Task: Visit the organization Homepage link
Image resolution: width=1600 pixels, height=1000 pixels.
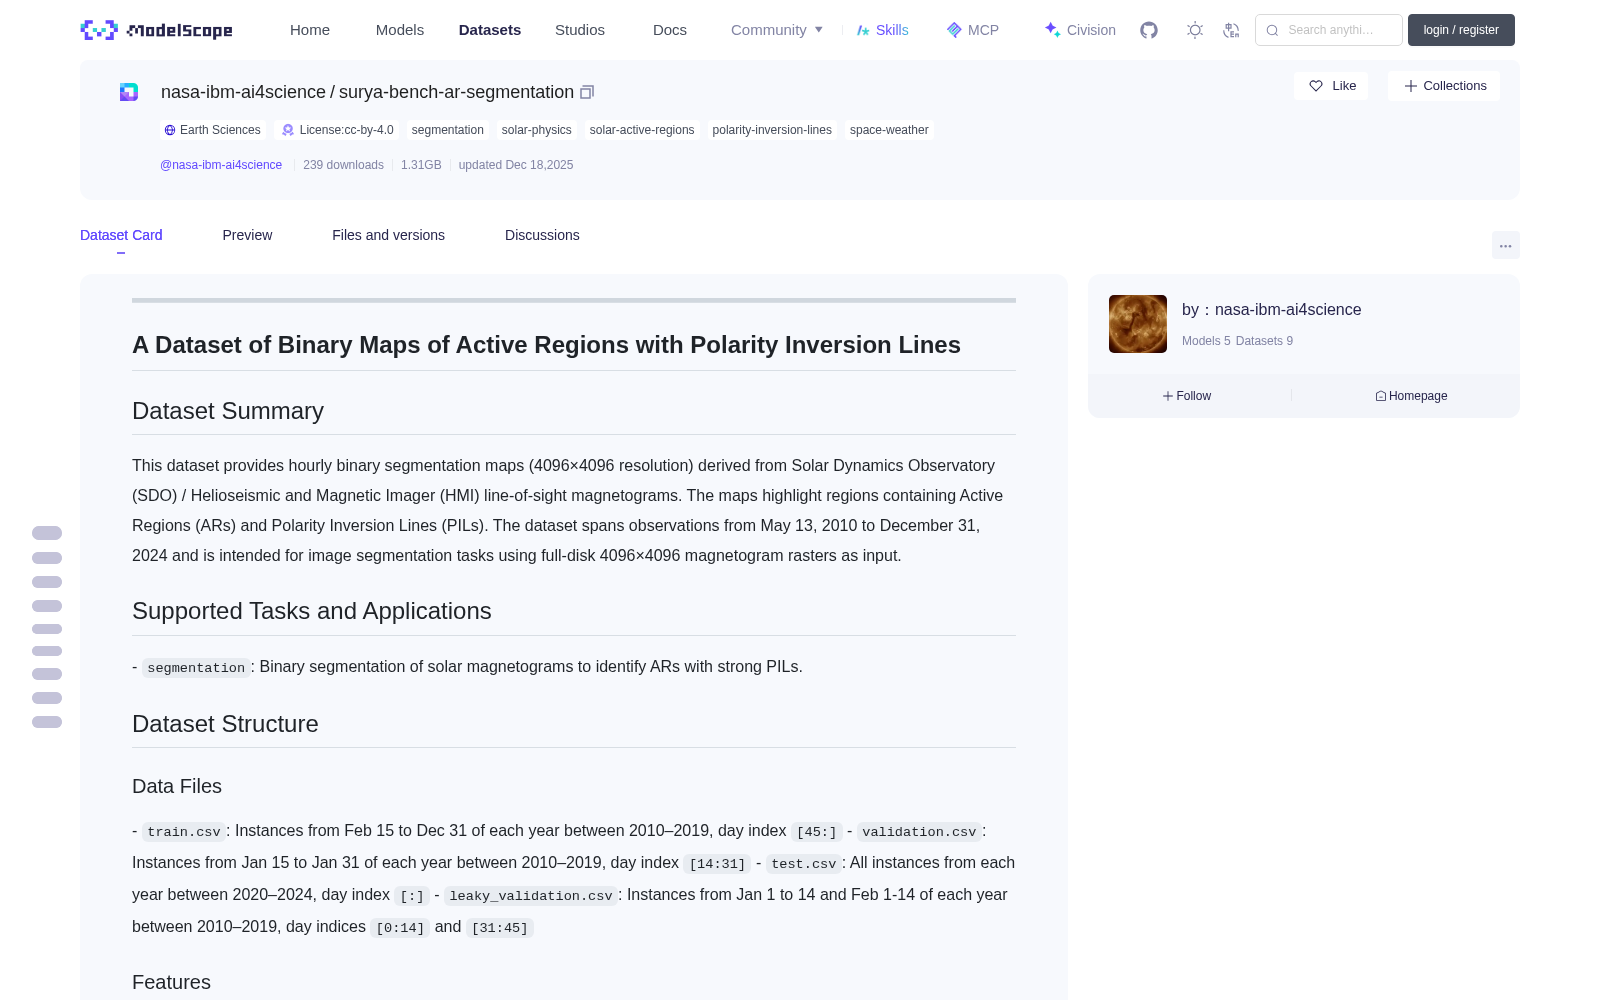Action: coord(1411,396)
